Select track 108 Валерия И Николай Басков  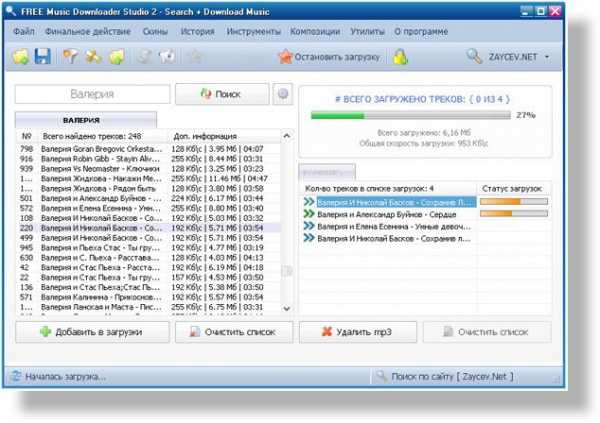(x=148, y=218)
